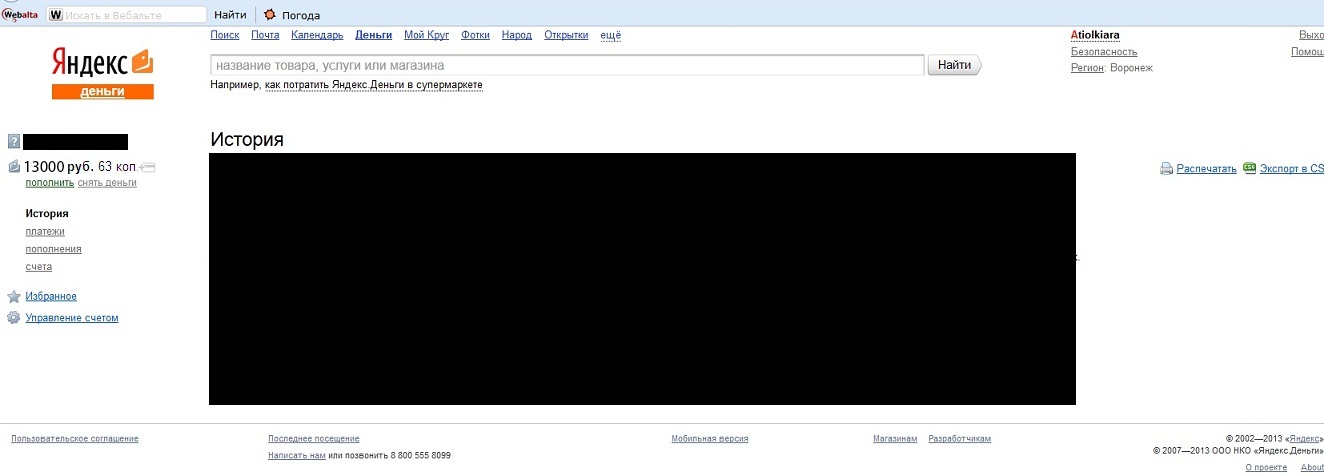Open the Atiolkiara user name menu
This screenshot has height=476, width=1324.
tap(1095, 35)
